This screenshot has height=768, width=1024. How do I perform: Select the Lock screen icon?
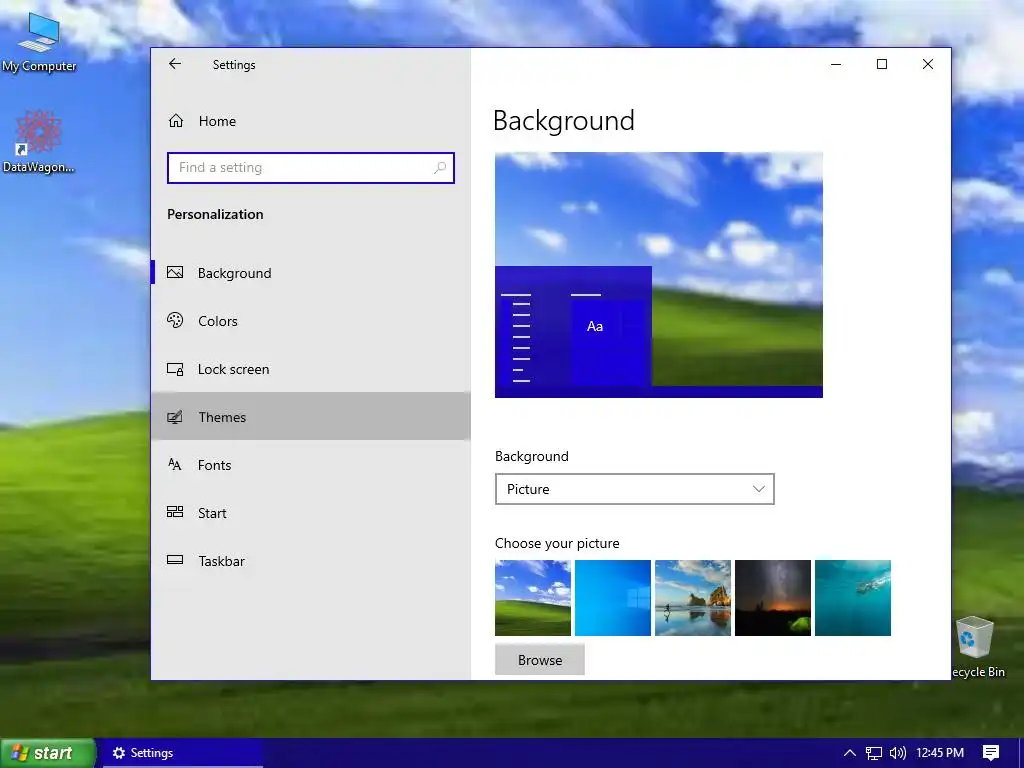[175, 369]
